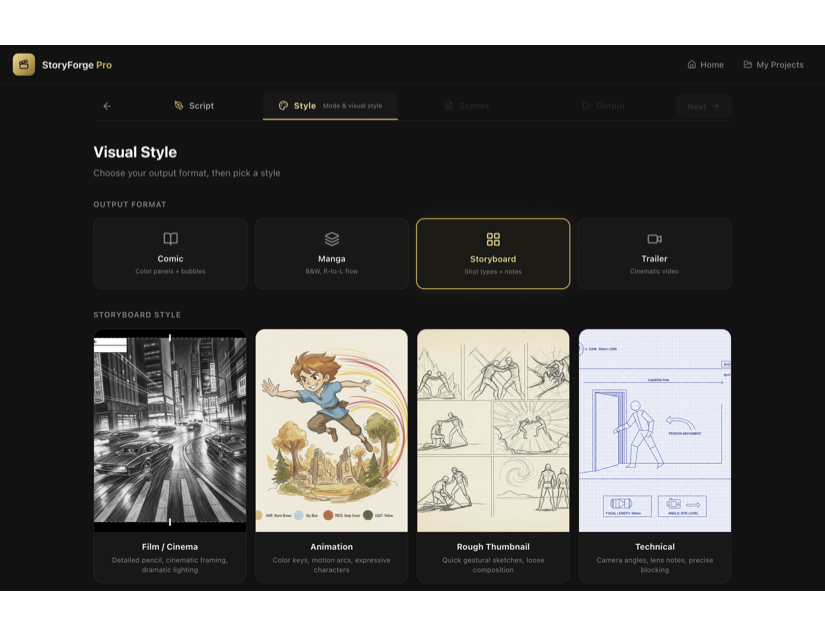The width and height of the screenshot is (825, 637).
Task: Select the Trailer cinematic video card
Action: (655, 254)
